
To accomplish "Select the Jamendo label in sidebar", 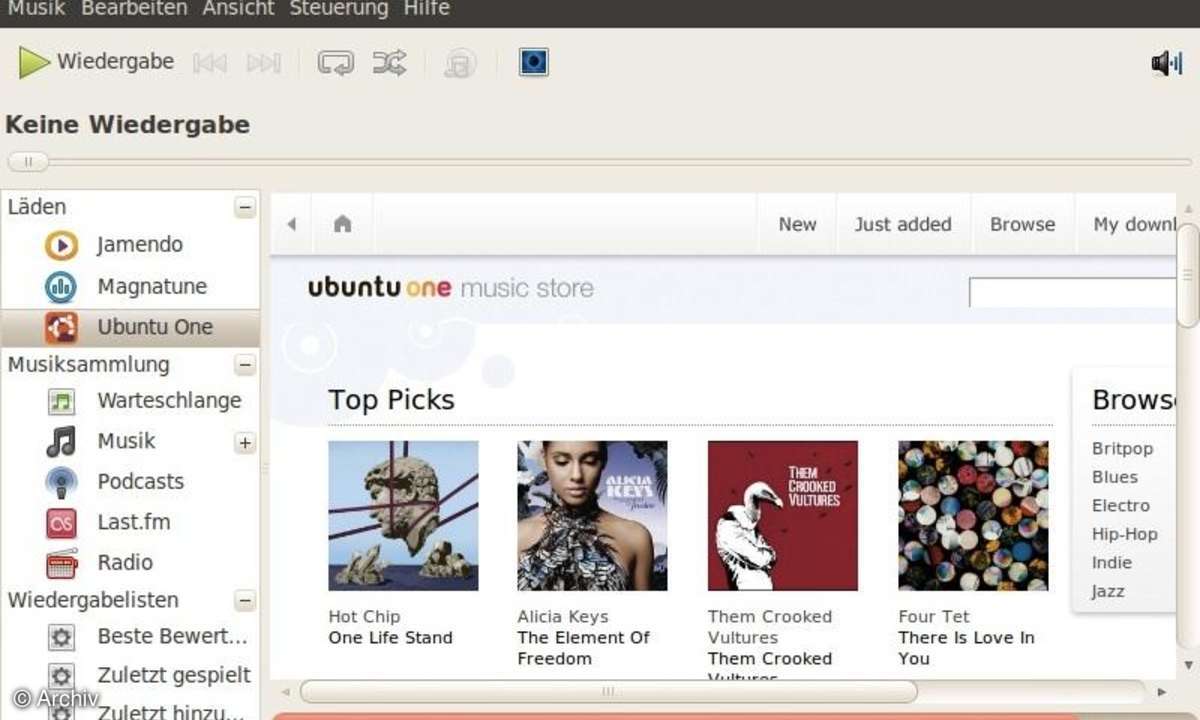I will click(x=140, y=245).
